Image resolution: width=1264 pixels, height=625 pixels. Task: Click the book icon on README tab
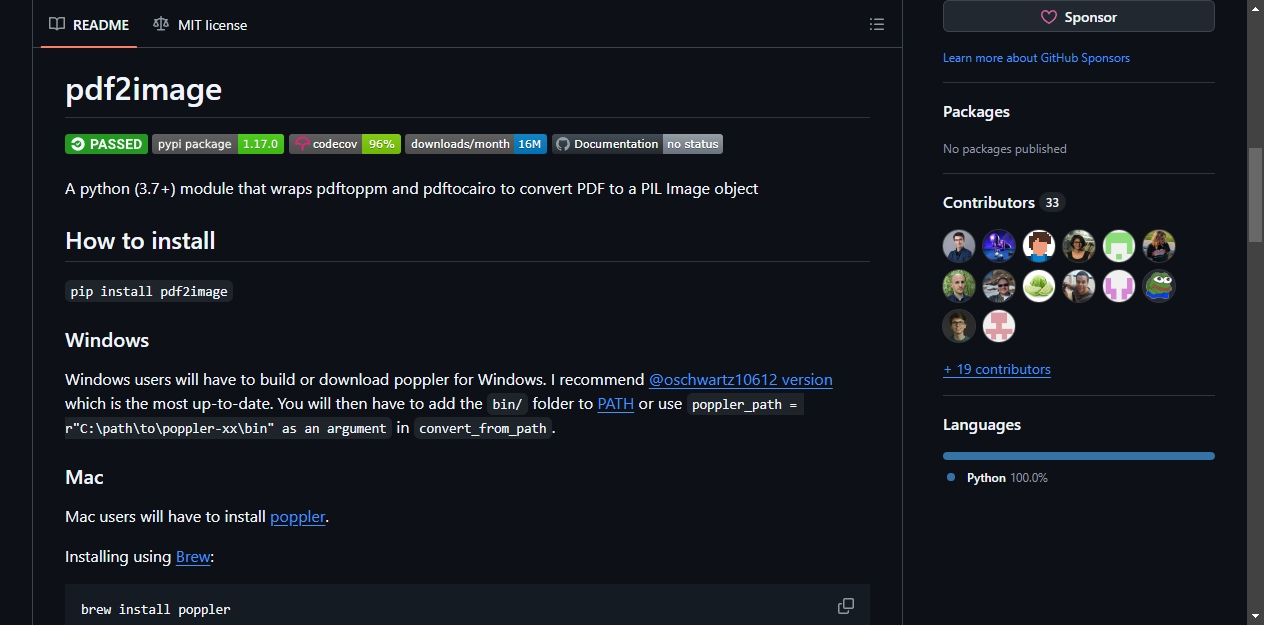(58, 24)
